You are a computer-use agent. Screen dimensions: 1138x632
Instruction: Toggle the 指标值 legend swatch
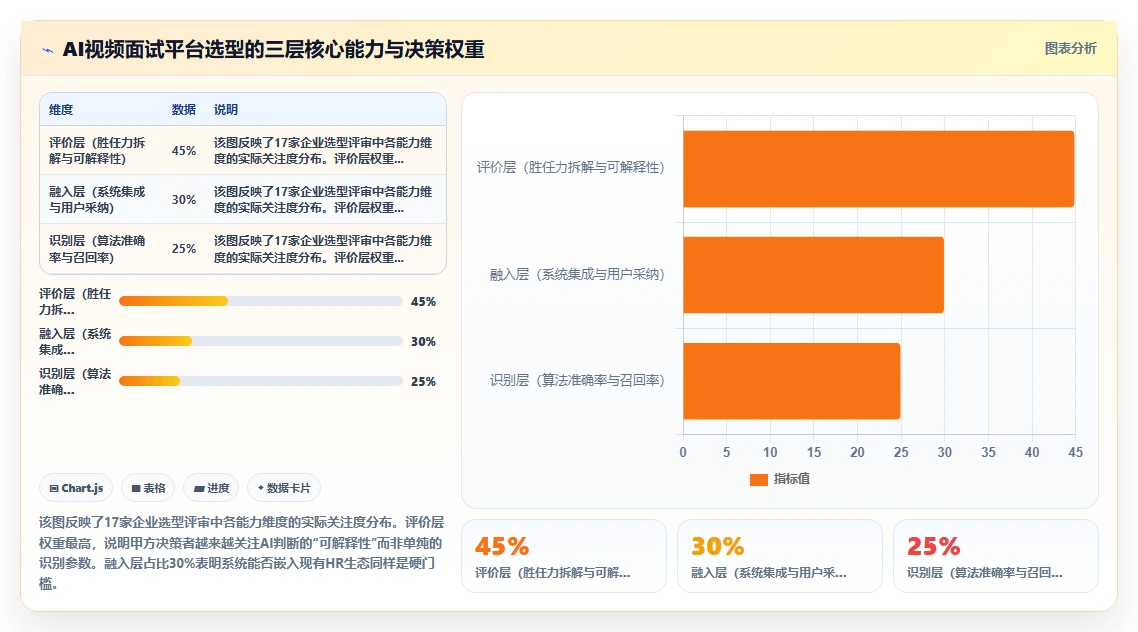[758, 480]
